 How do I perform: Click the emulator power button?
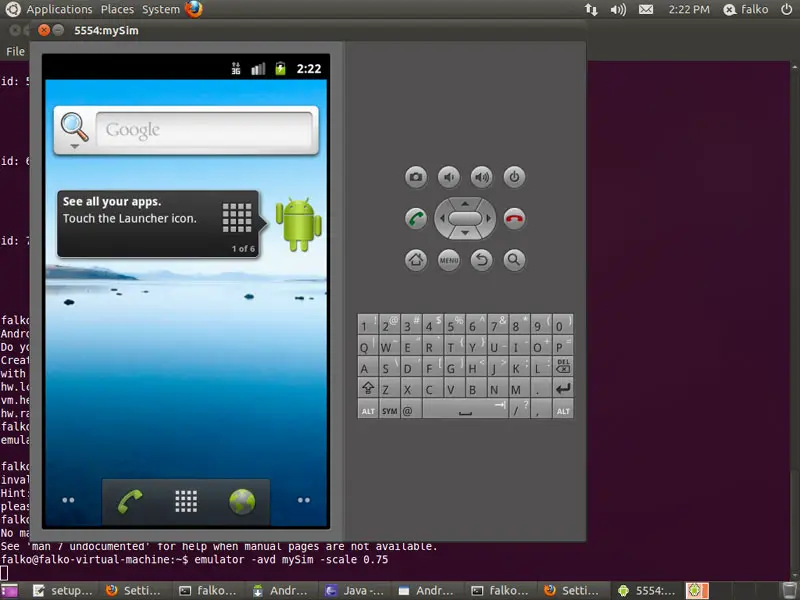[x=514, y=177]
